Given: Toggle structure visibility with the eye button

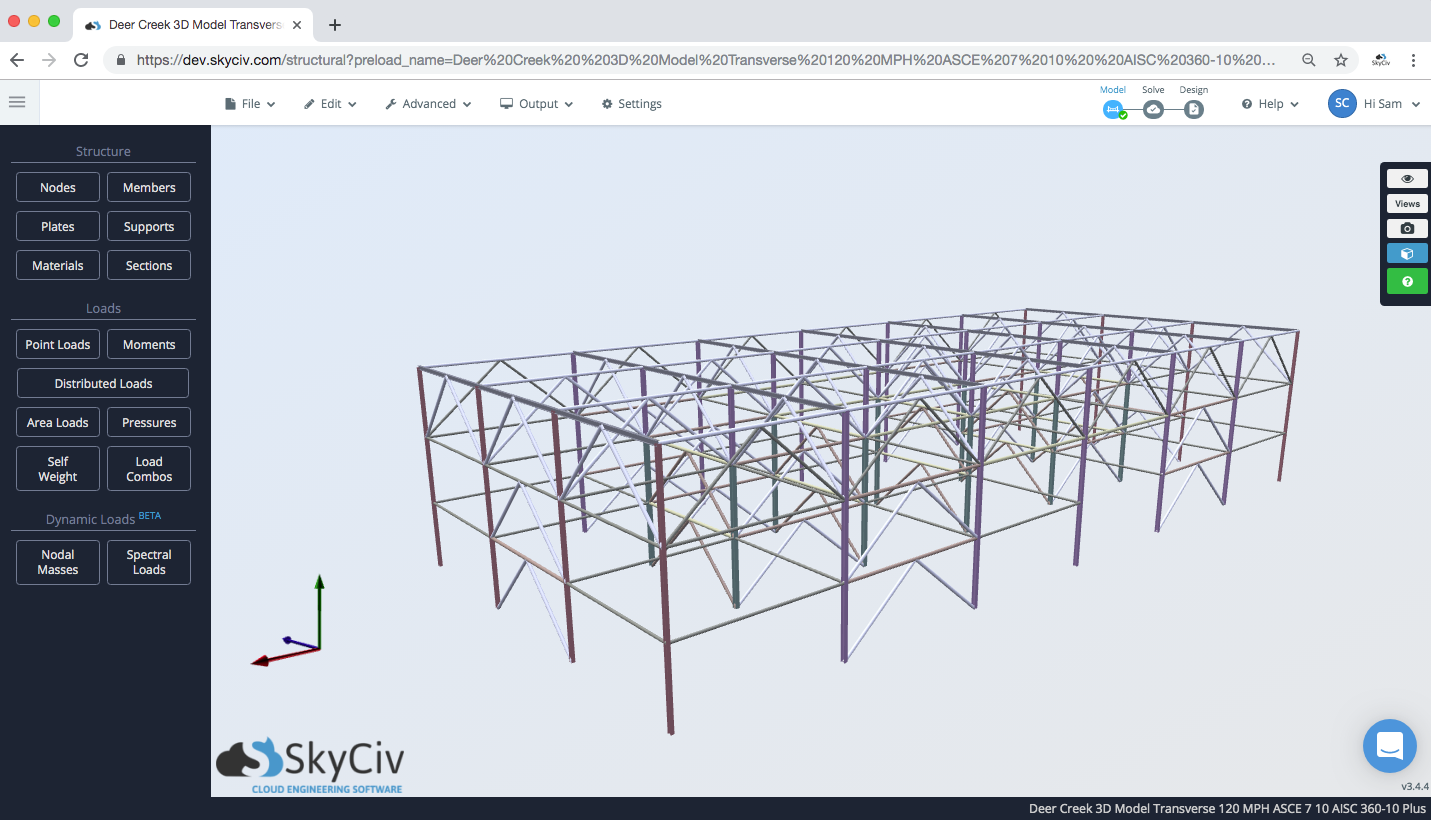Looking at the screenshot, I should coord(1407,178).
